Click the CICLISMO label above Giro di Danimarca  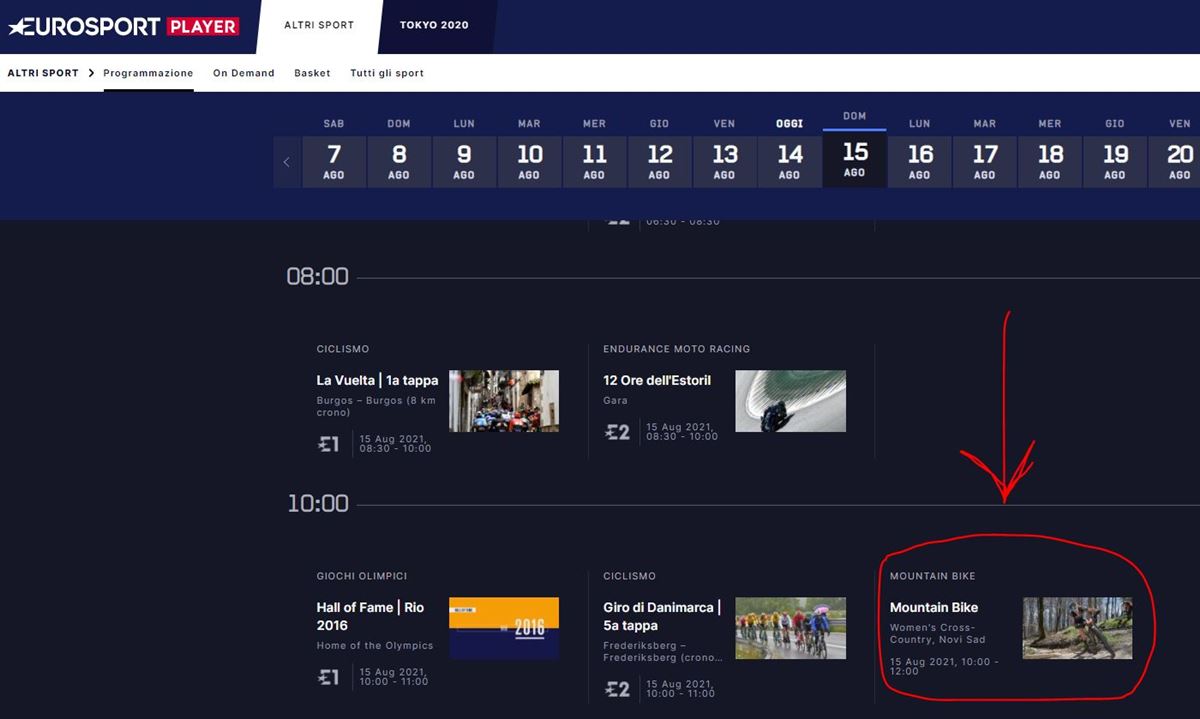click(629, 576)
